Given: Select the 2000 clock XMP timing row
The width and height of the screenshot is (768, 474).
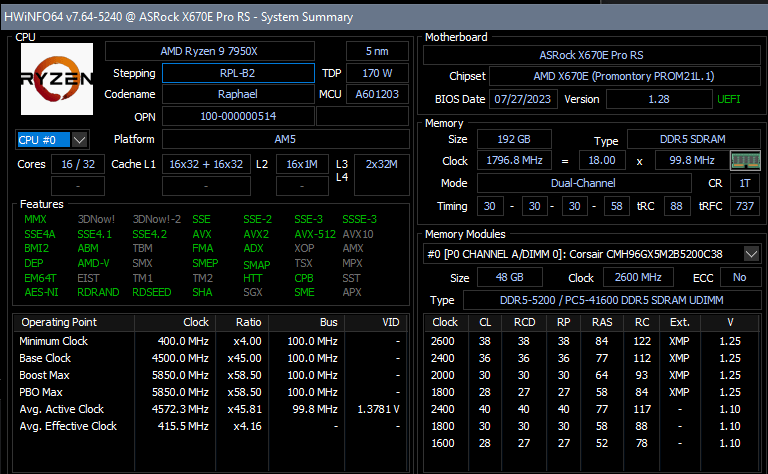Looking at the screenshot, I should 593,375.
